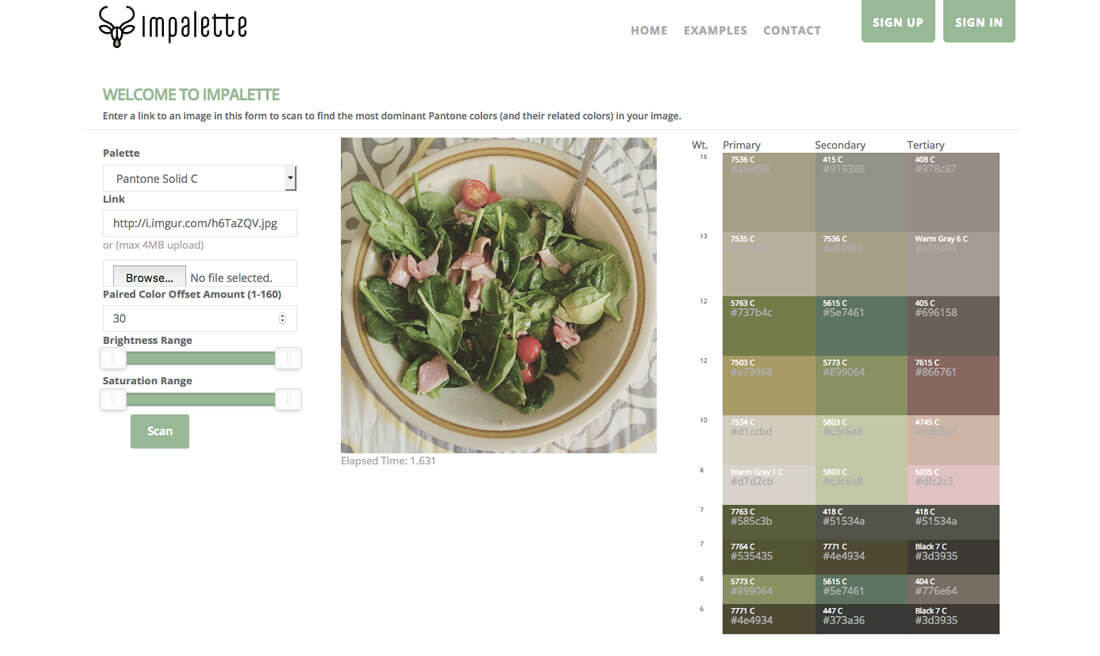Go to the EXAMPLES page

715,30
